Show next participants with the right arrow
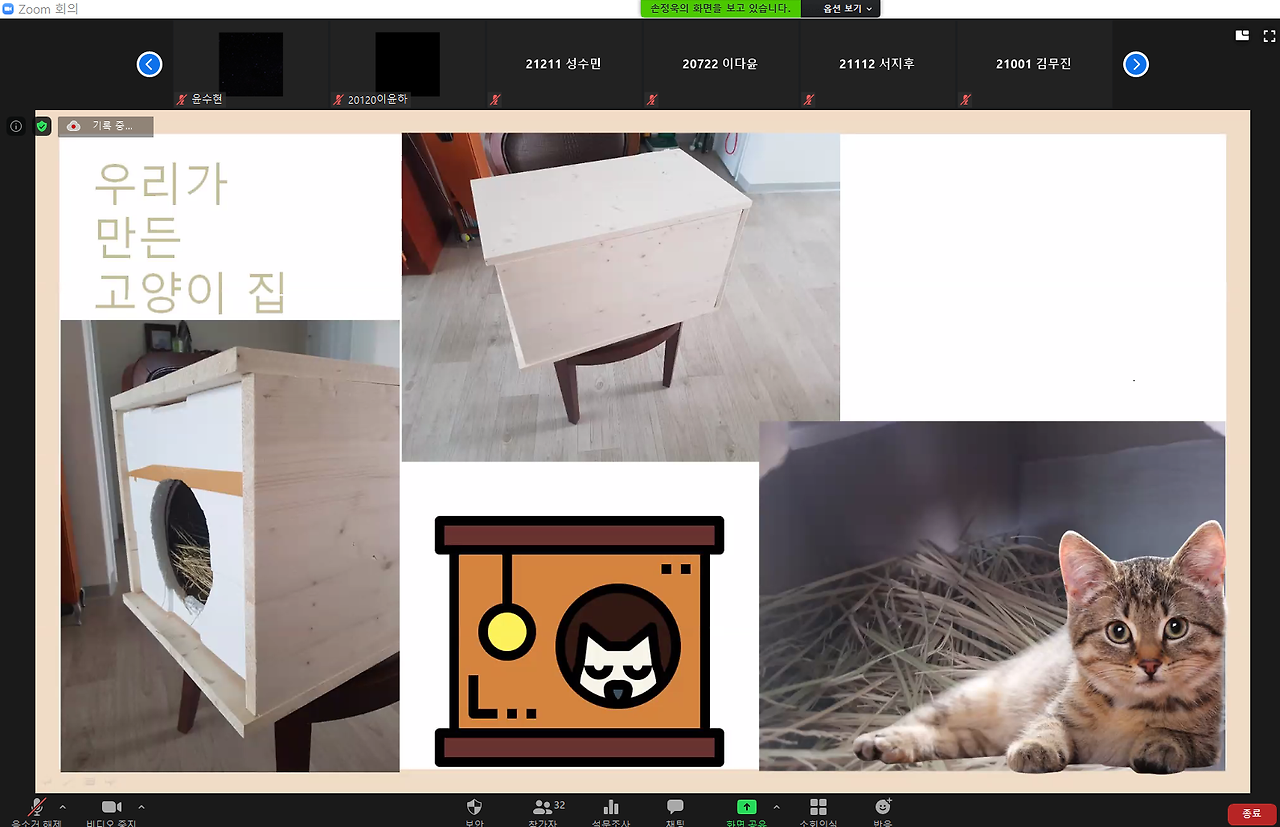The image size is (1280, 827). pos(1136,65)
